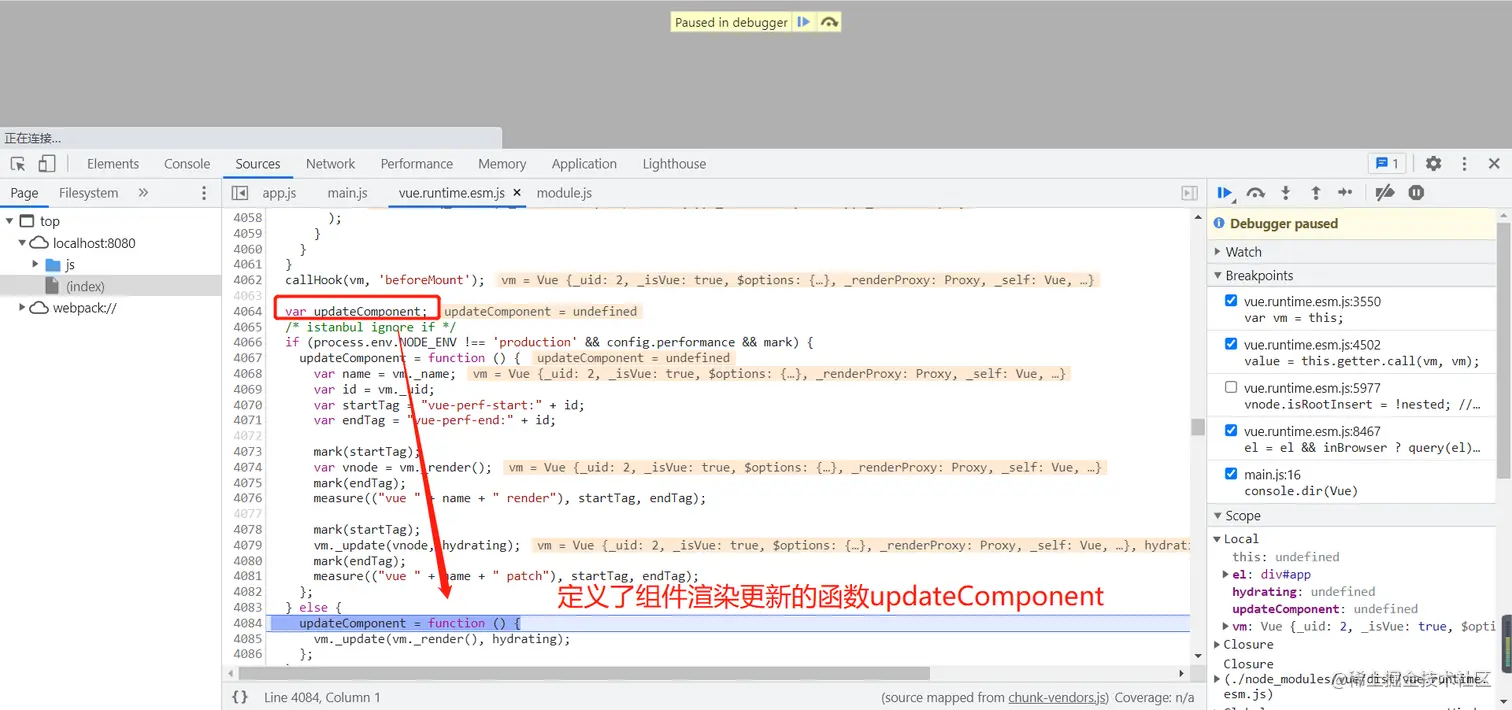This screenshot has width=1512, height=710.
Task: Open the Memory tab
Action: [x=502, y=164]
